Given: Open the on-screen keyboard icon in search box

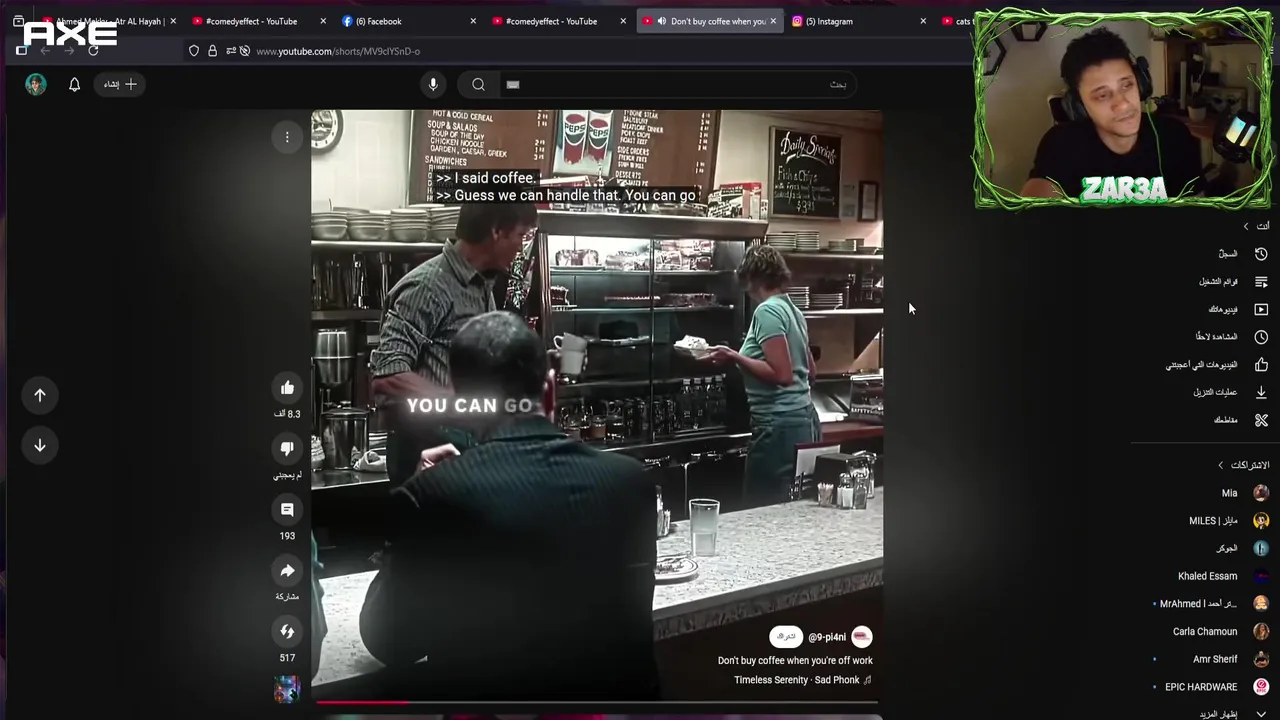Looking at the screenshot, I should coord(513,85).
